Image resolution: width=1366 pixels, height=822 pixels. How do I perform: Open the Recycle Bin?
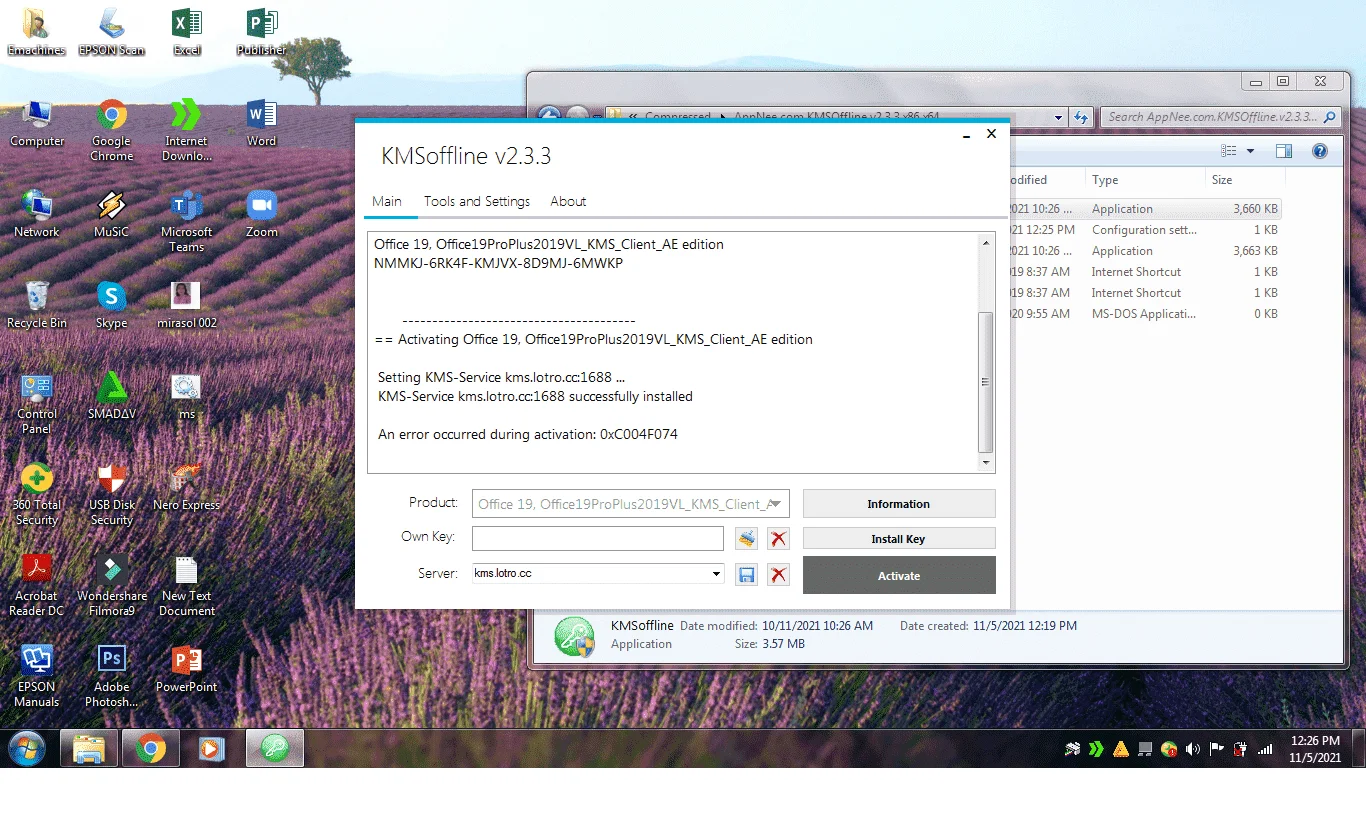(x=37, y=305)
